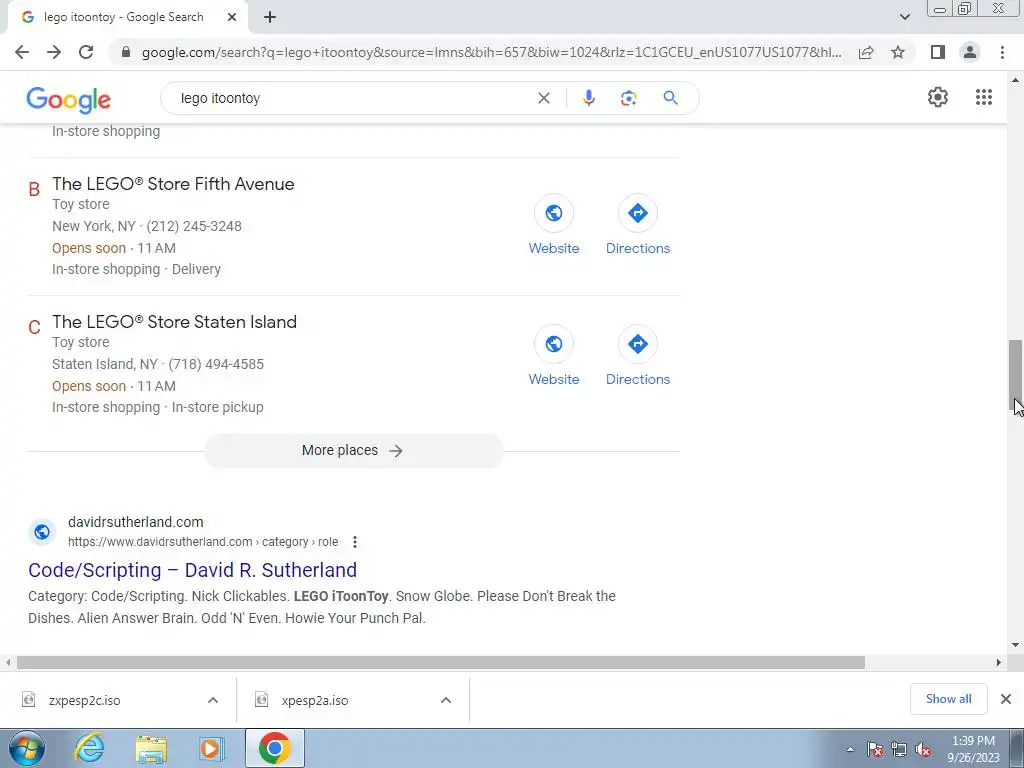Go forward to the next page
Viewport: 1024px width, 768px height.
[x=54, y=52]
